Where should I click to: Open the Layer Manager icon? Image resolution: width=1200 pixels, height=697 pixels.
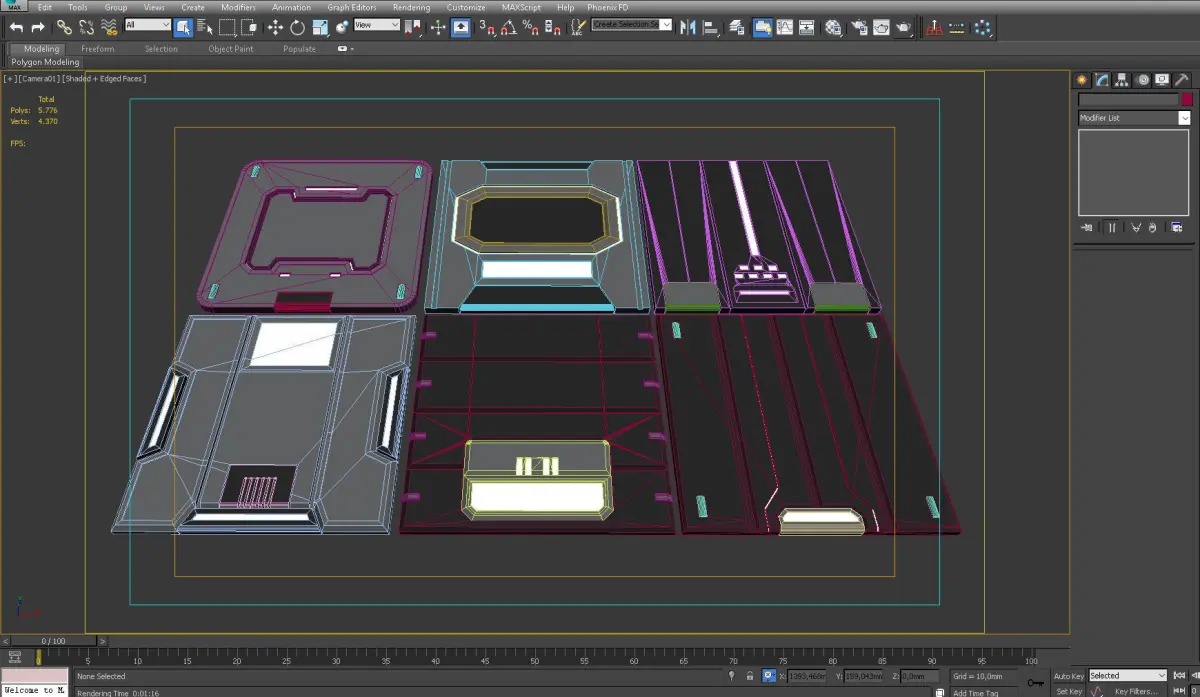tap(737, 27)
